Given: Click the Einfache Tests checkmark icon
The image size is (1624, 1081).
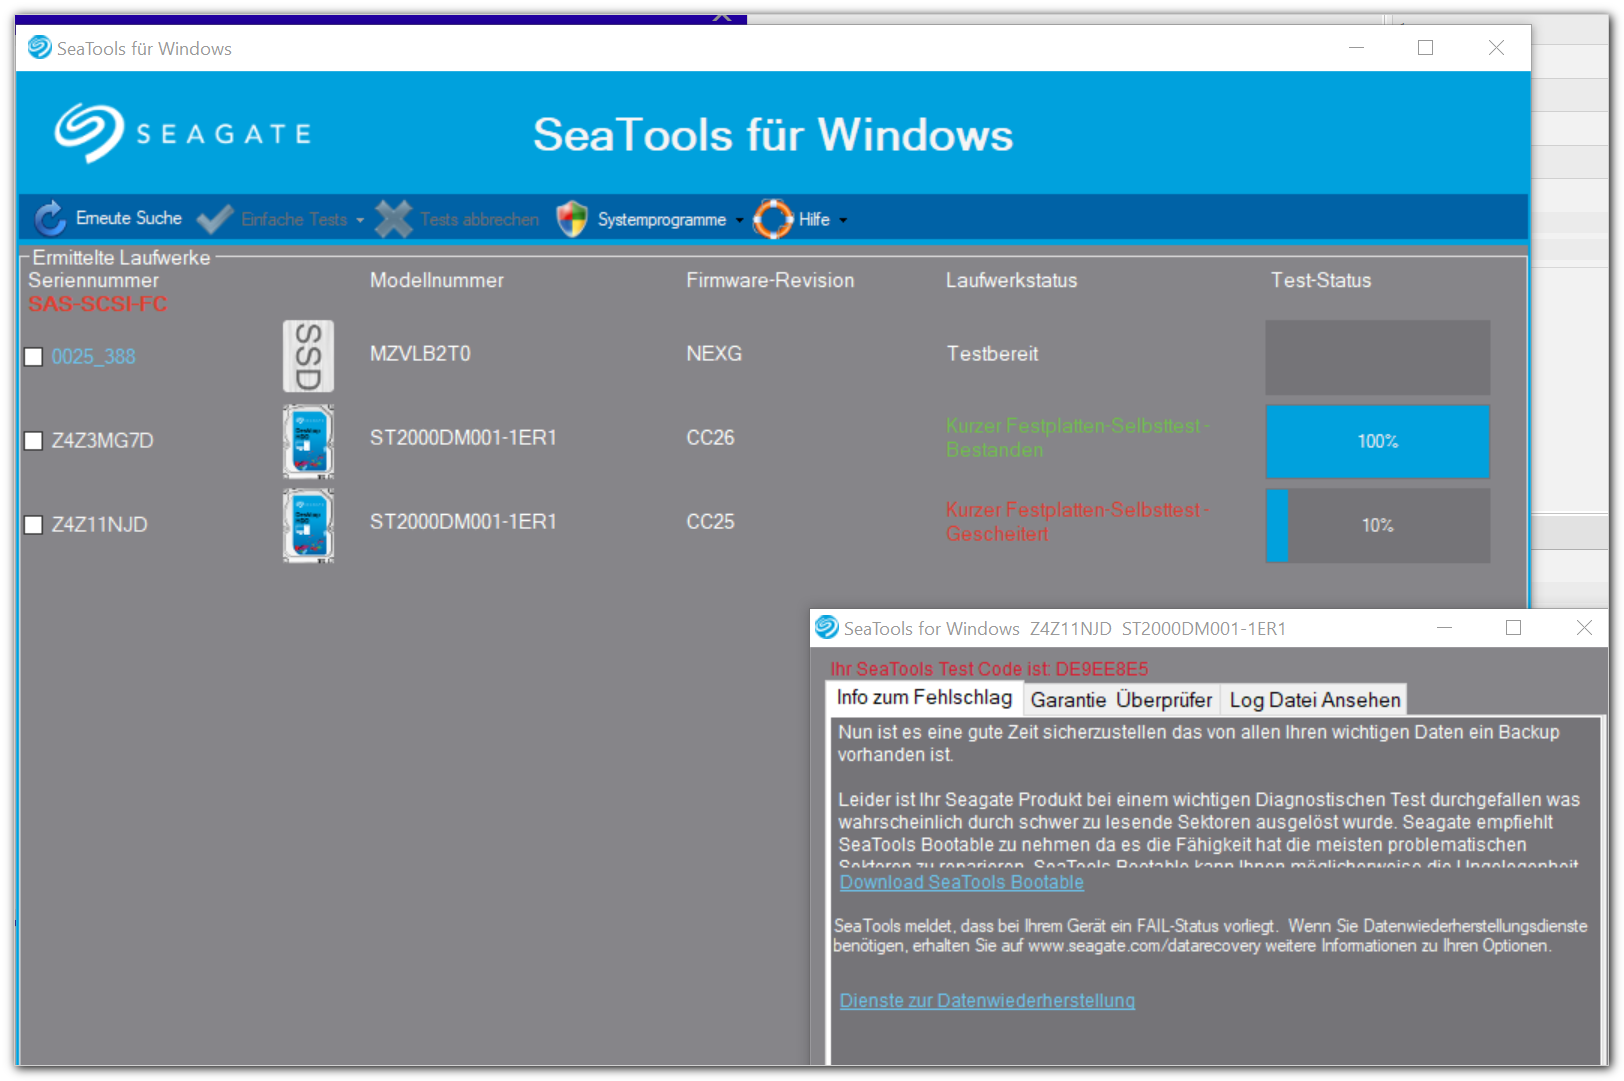Looking at the screenshot, I should [x=215, y=218].
